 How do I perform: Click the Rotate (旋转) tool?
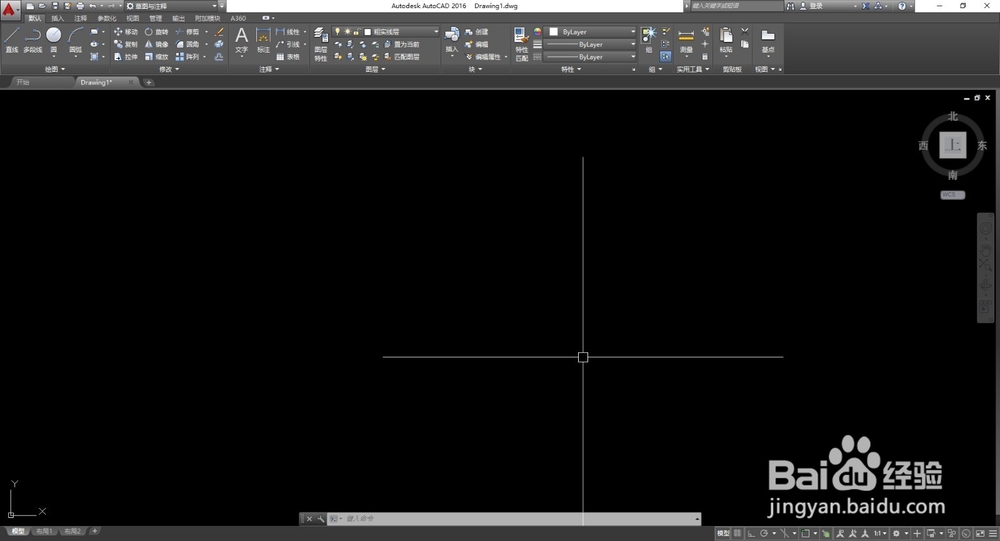[x=156, y=31]
